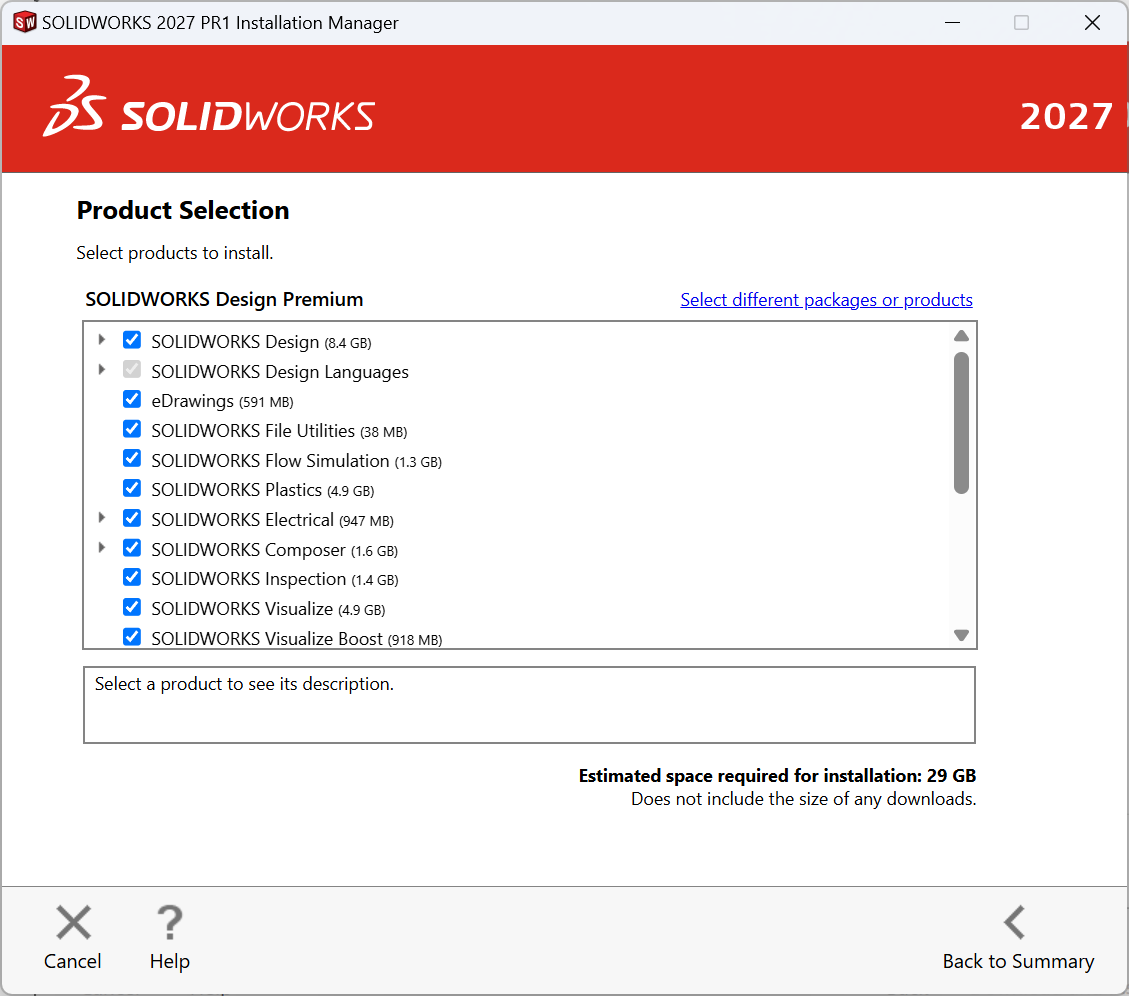
Task: Go back using the Back to Summary arrow
Action: (x=1015, y=923)
